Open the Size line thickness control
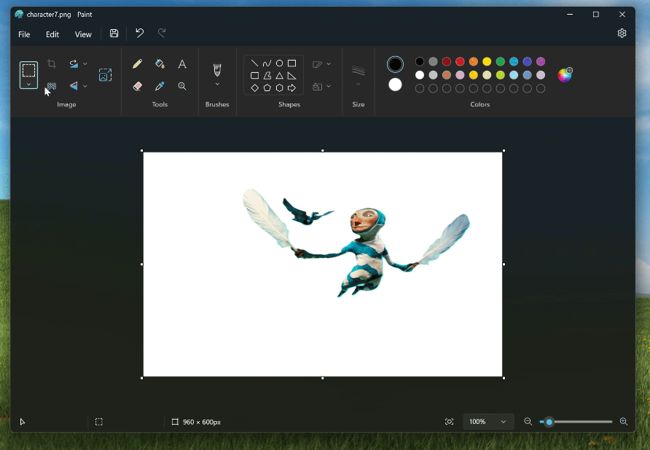This screenshot has width=650, height=450. (x=359, y=75)
